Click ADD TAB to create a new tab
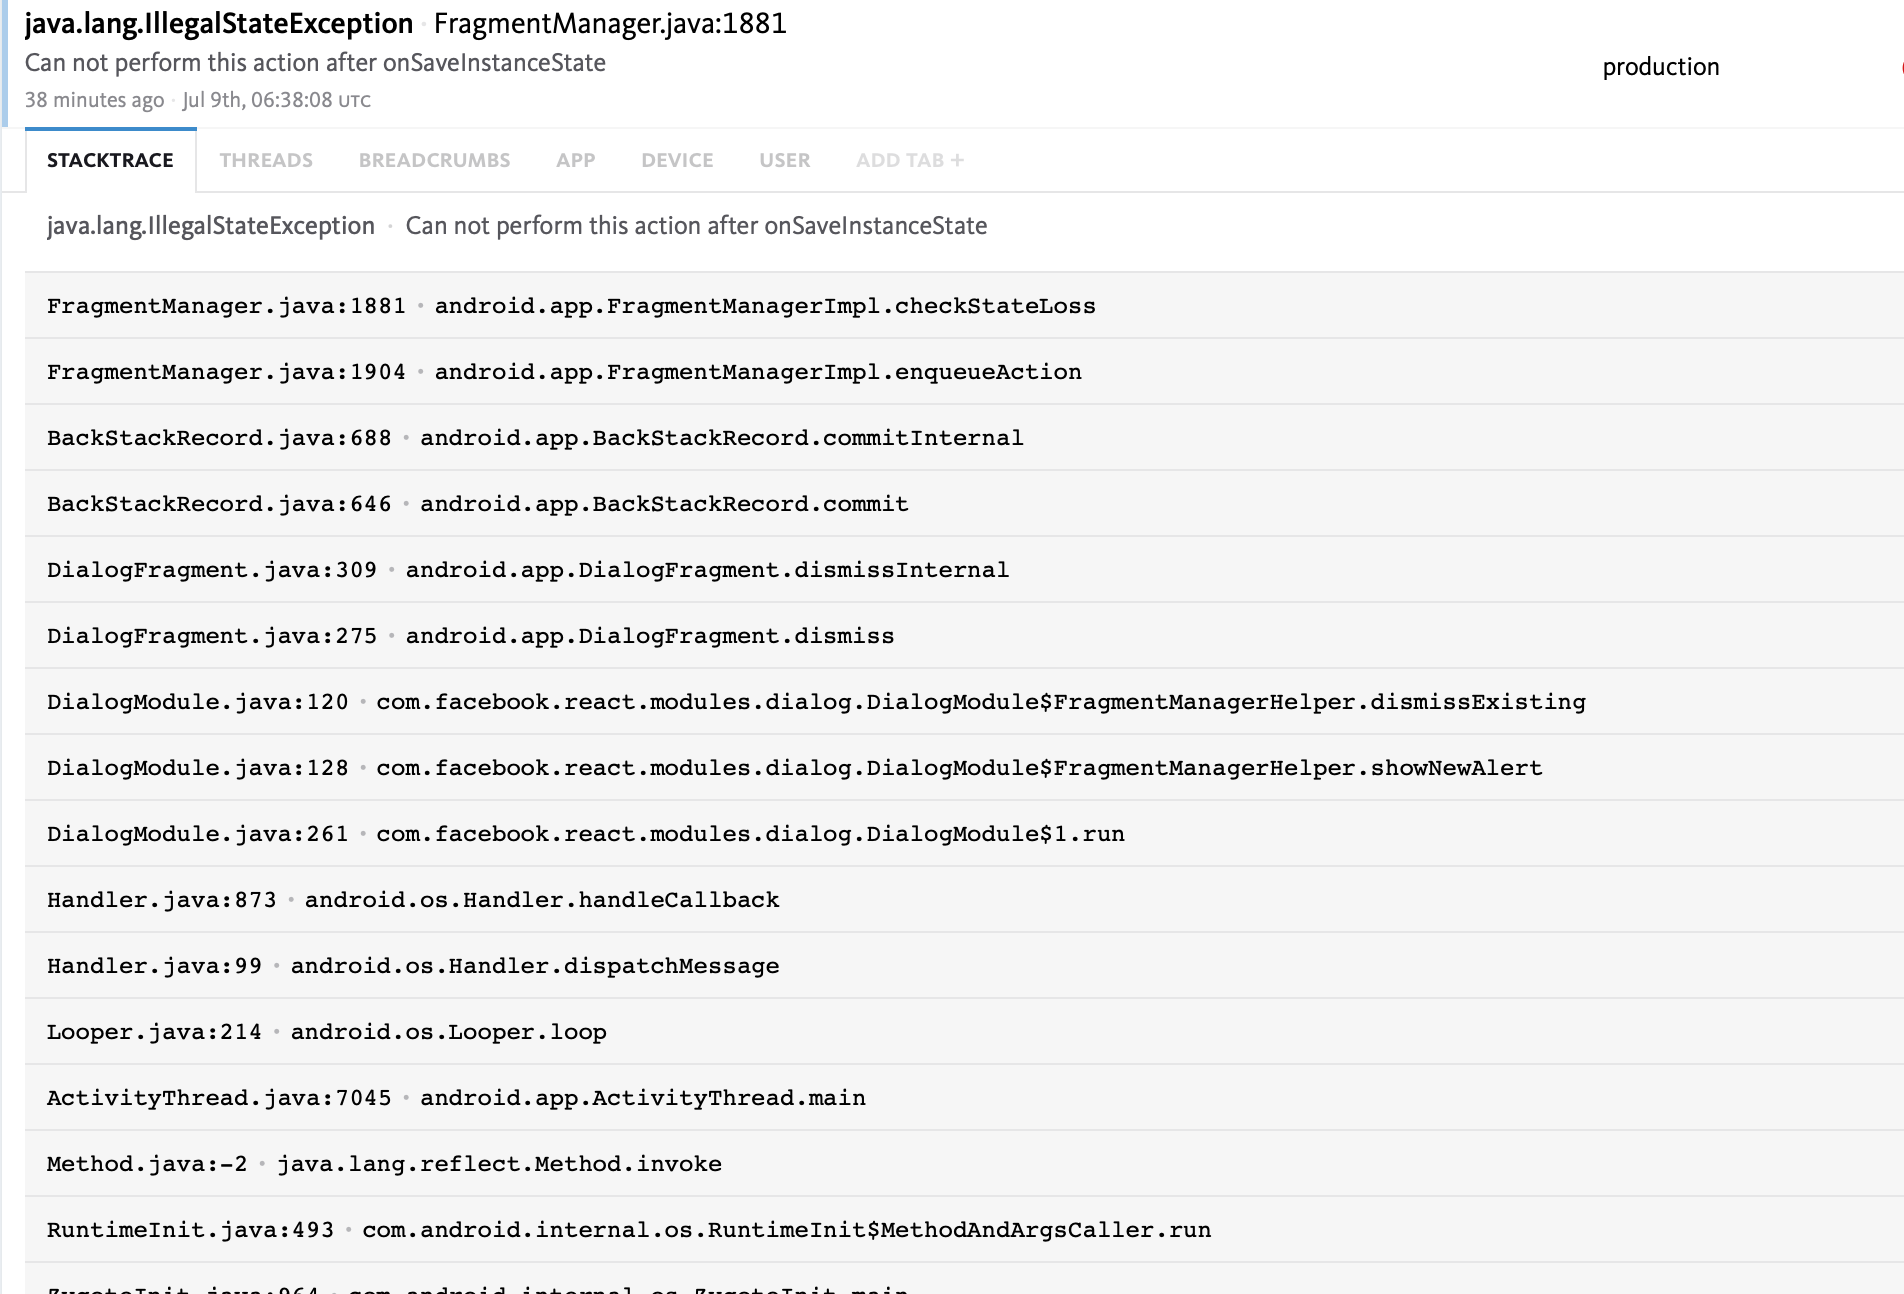Screen dimensions: 1904x1294 click(x=907, y=160)
